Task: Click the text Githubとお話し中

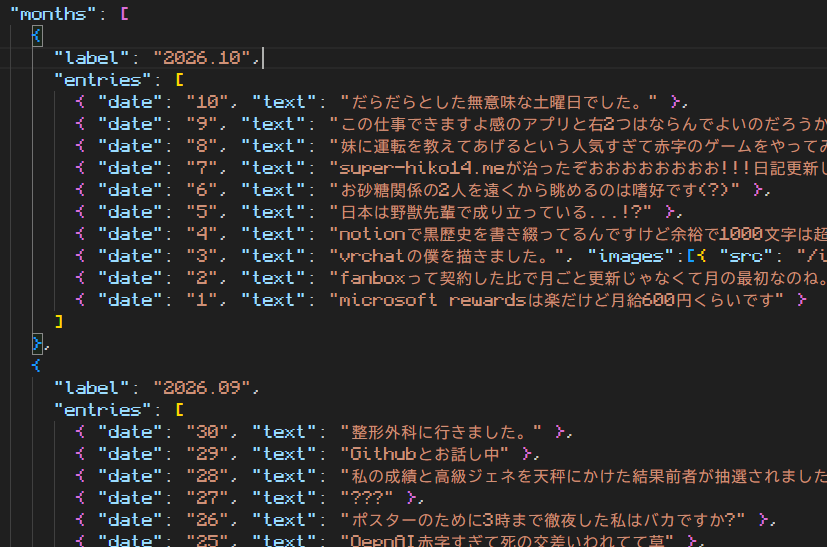Action: pyautogui.click(x=425, y=454)
